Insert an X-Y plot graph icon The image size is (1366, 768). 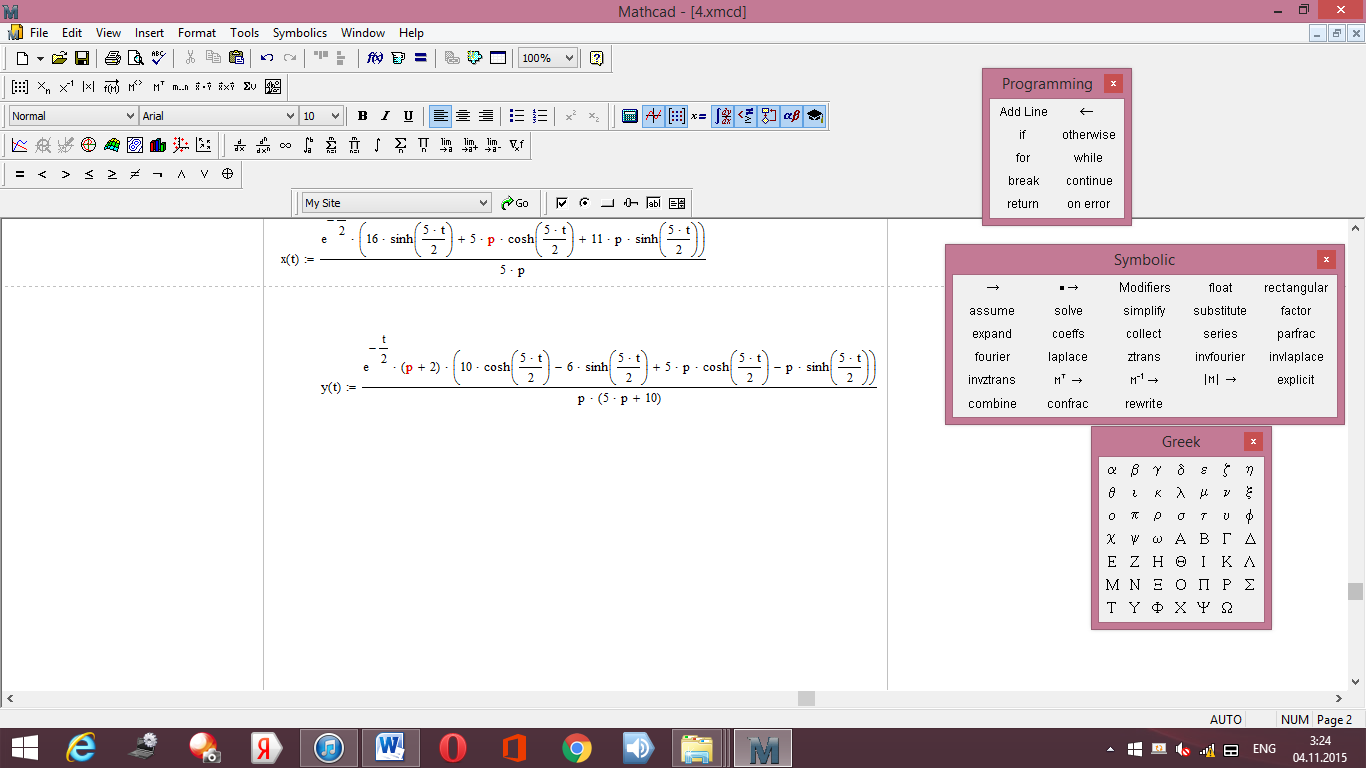click(x=20, y=145)
